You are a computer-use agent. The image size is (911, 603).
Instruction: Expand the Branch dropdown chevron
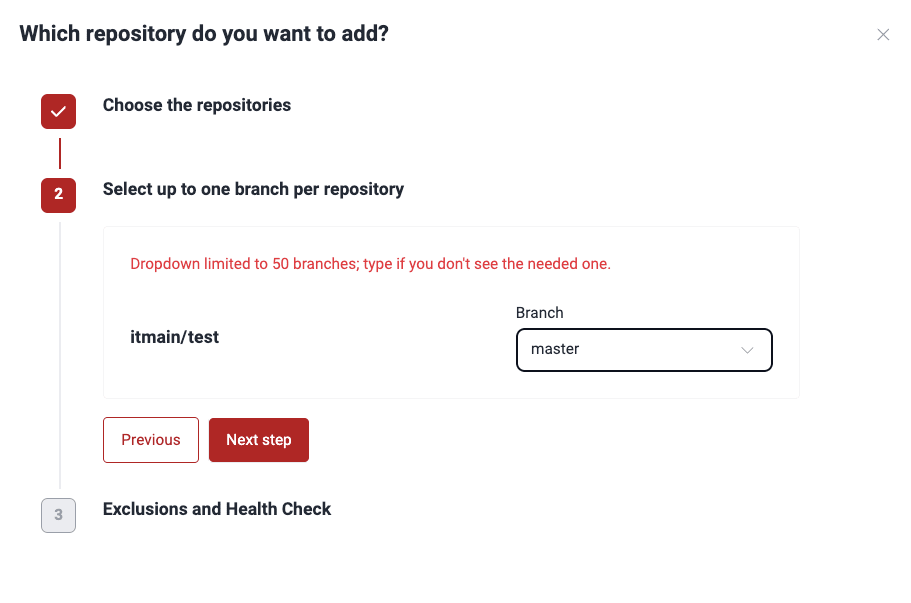tap(747, 350)
